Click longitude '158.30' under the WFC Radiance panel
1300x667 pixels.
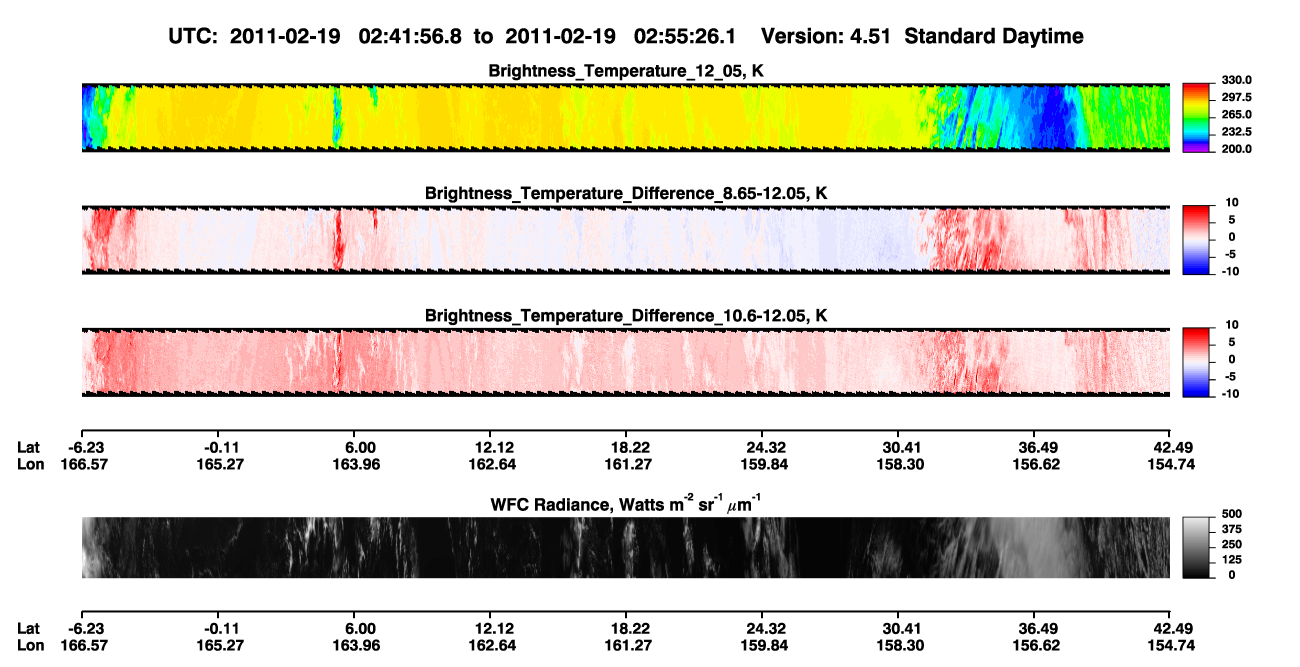(x=899, y=646)
